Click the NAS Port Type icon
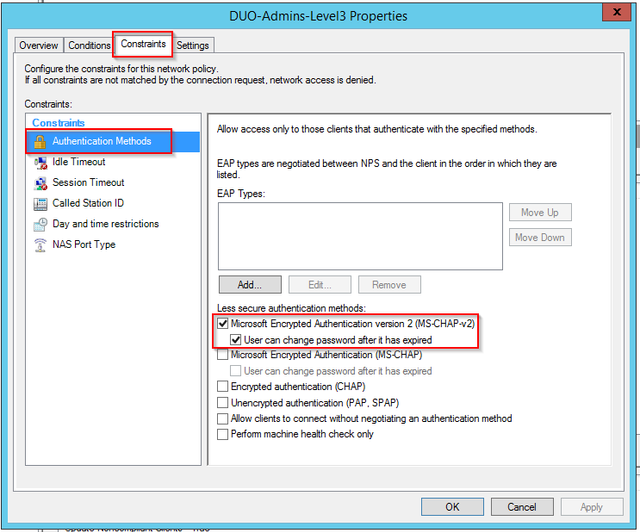This screenshot has width=640, height=532. click(40, 245)
